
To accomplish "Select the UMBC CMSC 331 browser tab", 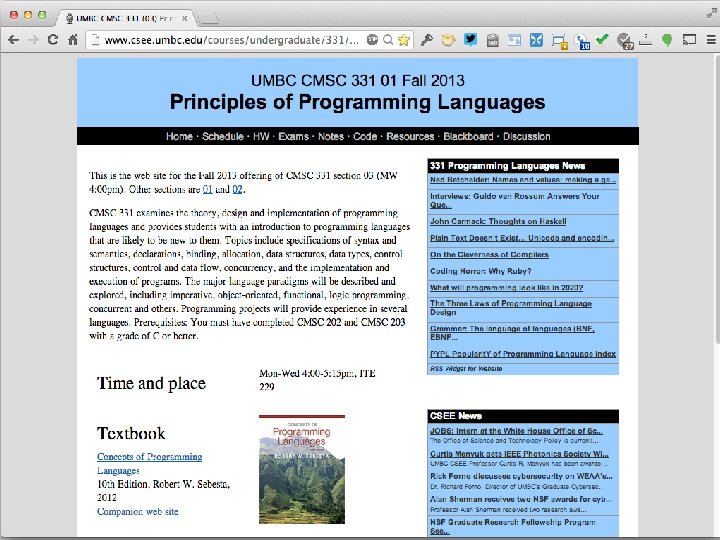I will [x=124, y=18].
